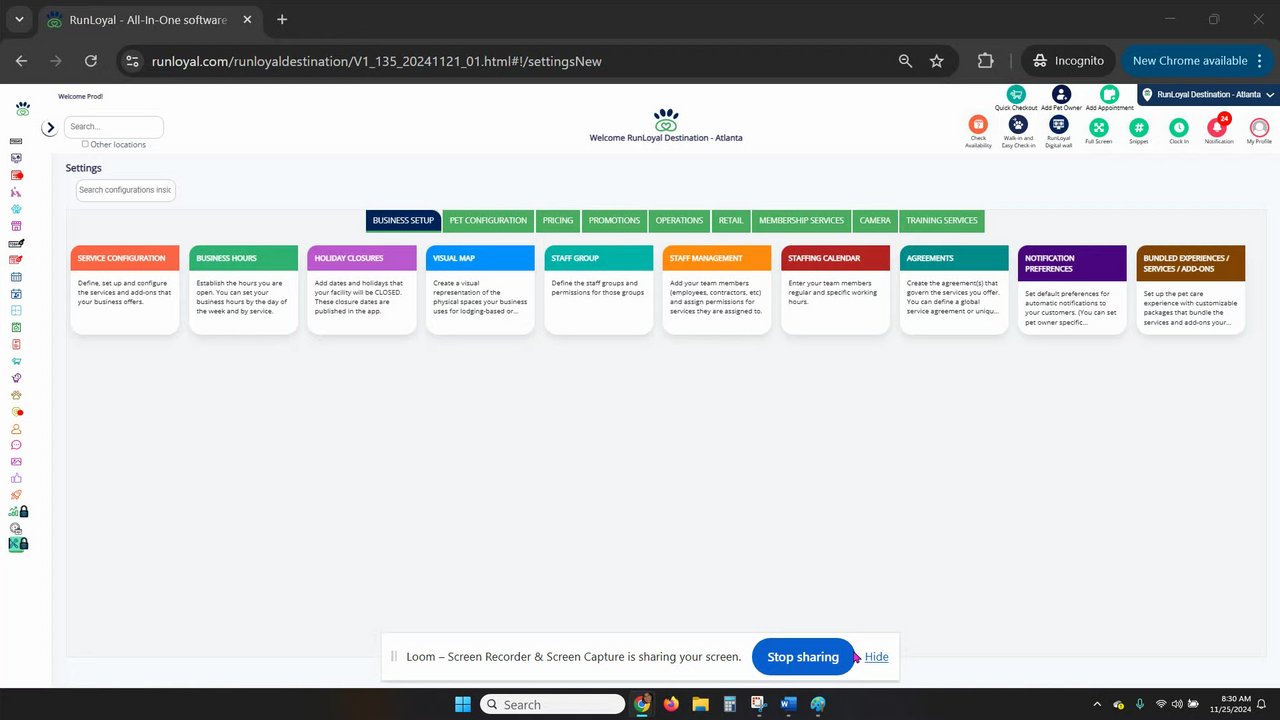Image resolution: width=1280 pixels, height=720 pixels.
Task: Reload the page
Action: 91,61
